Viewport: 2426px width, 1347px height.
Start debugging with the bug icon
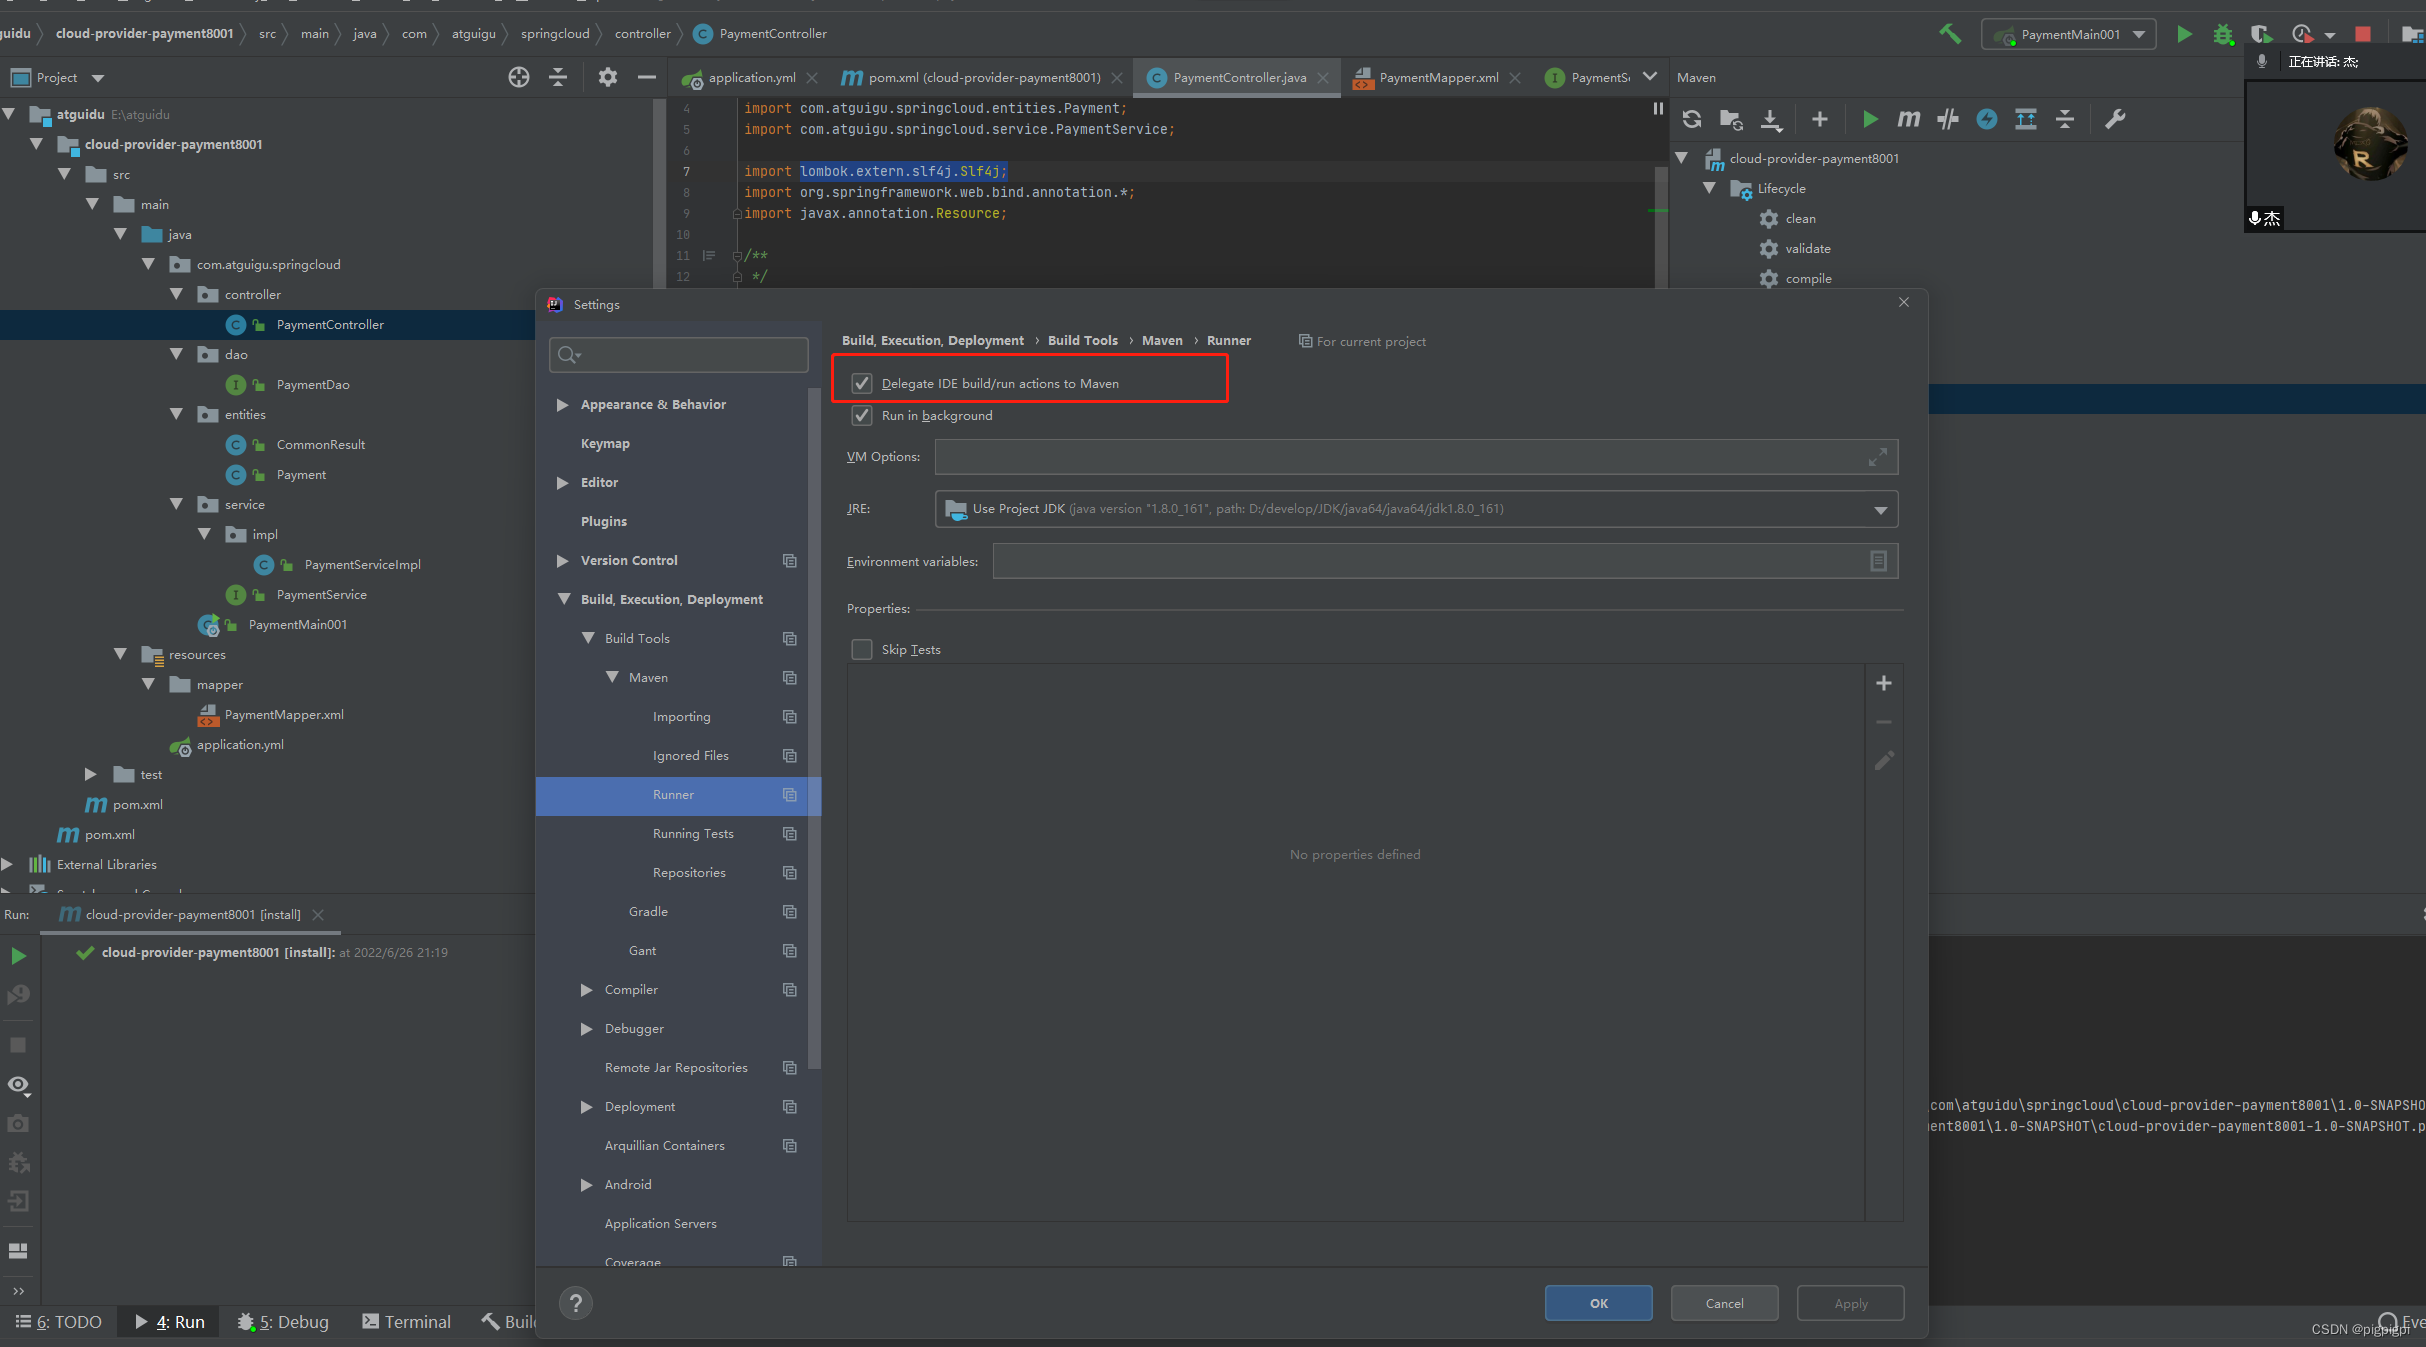click(2223, 34)
